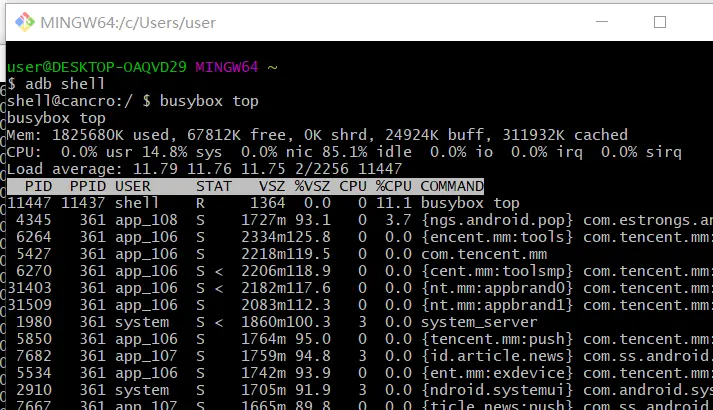This screenshot has width=713, height=410.
Task: Click the PID 5534 {ent.mm:exdevice} row
Action: click(x=360, y=373)
